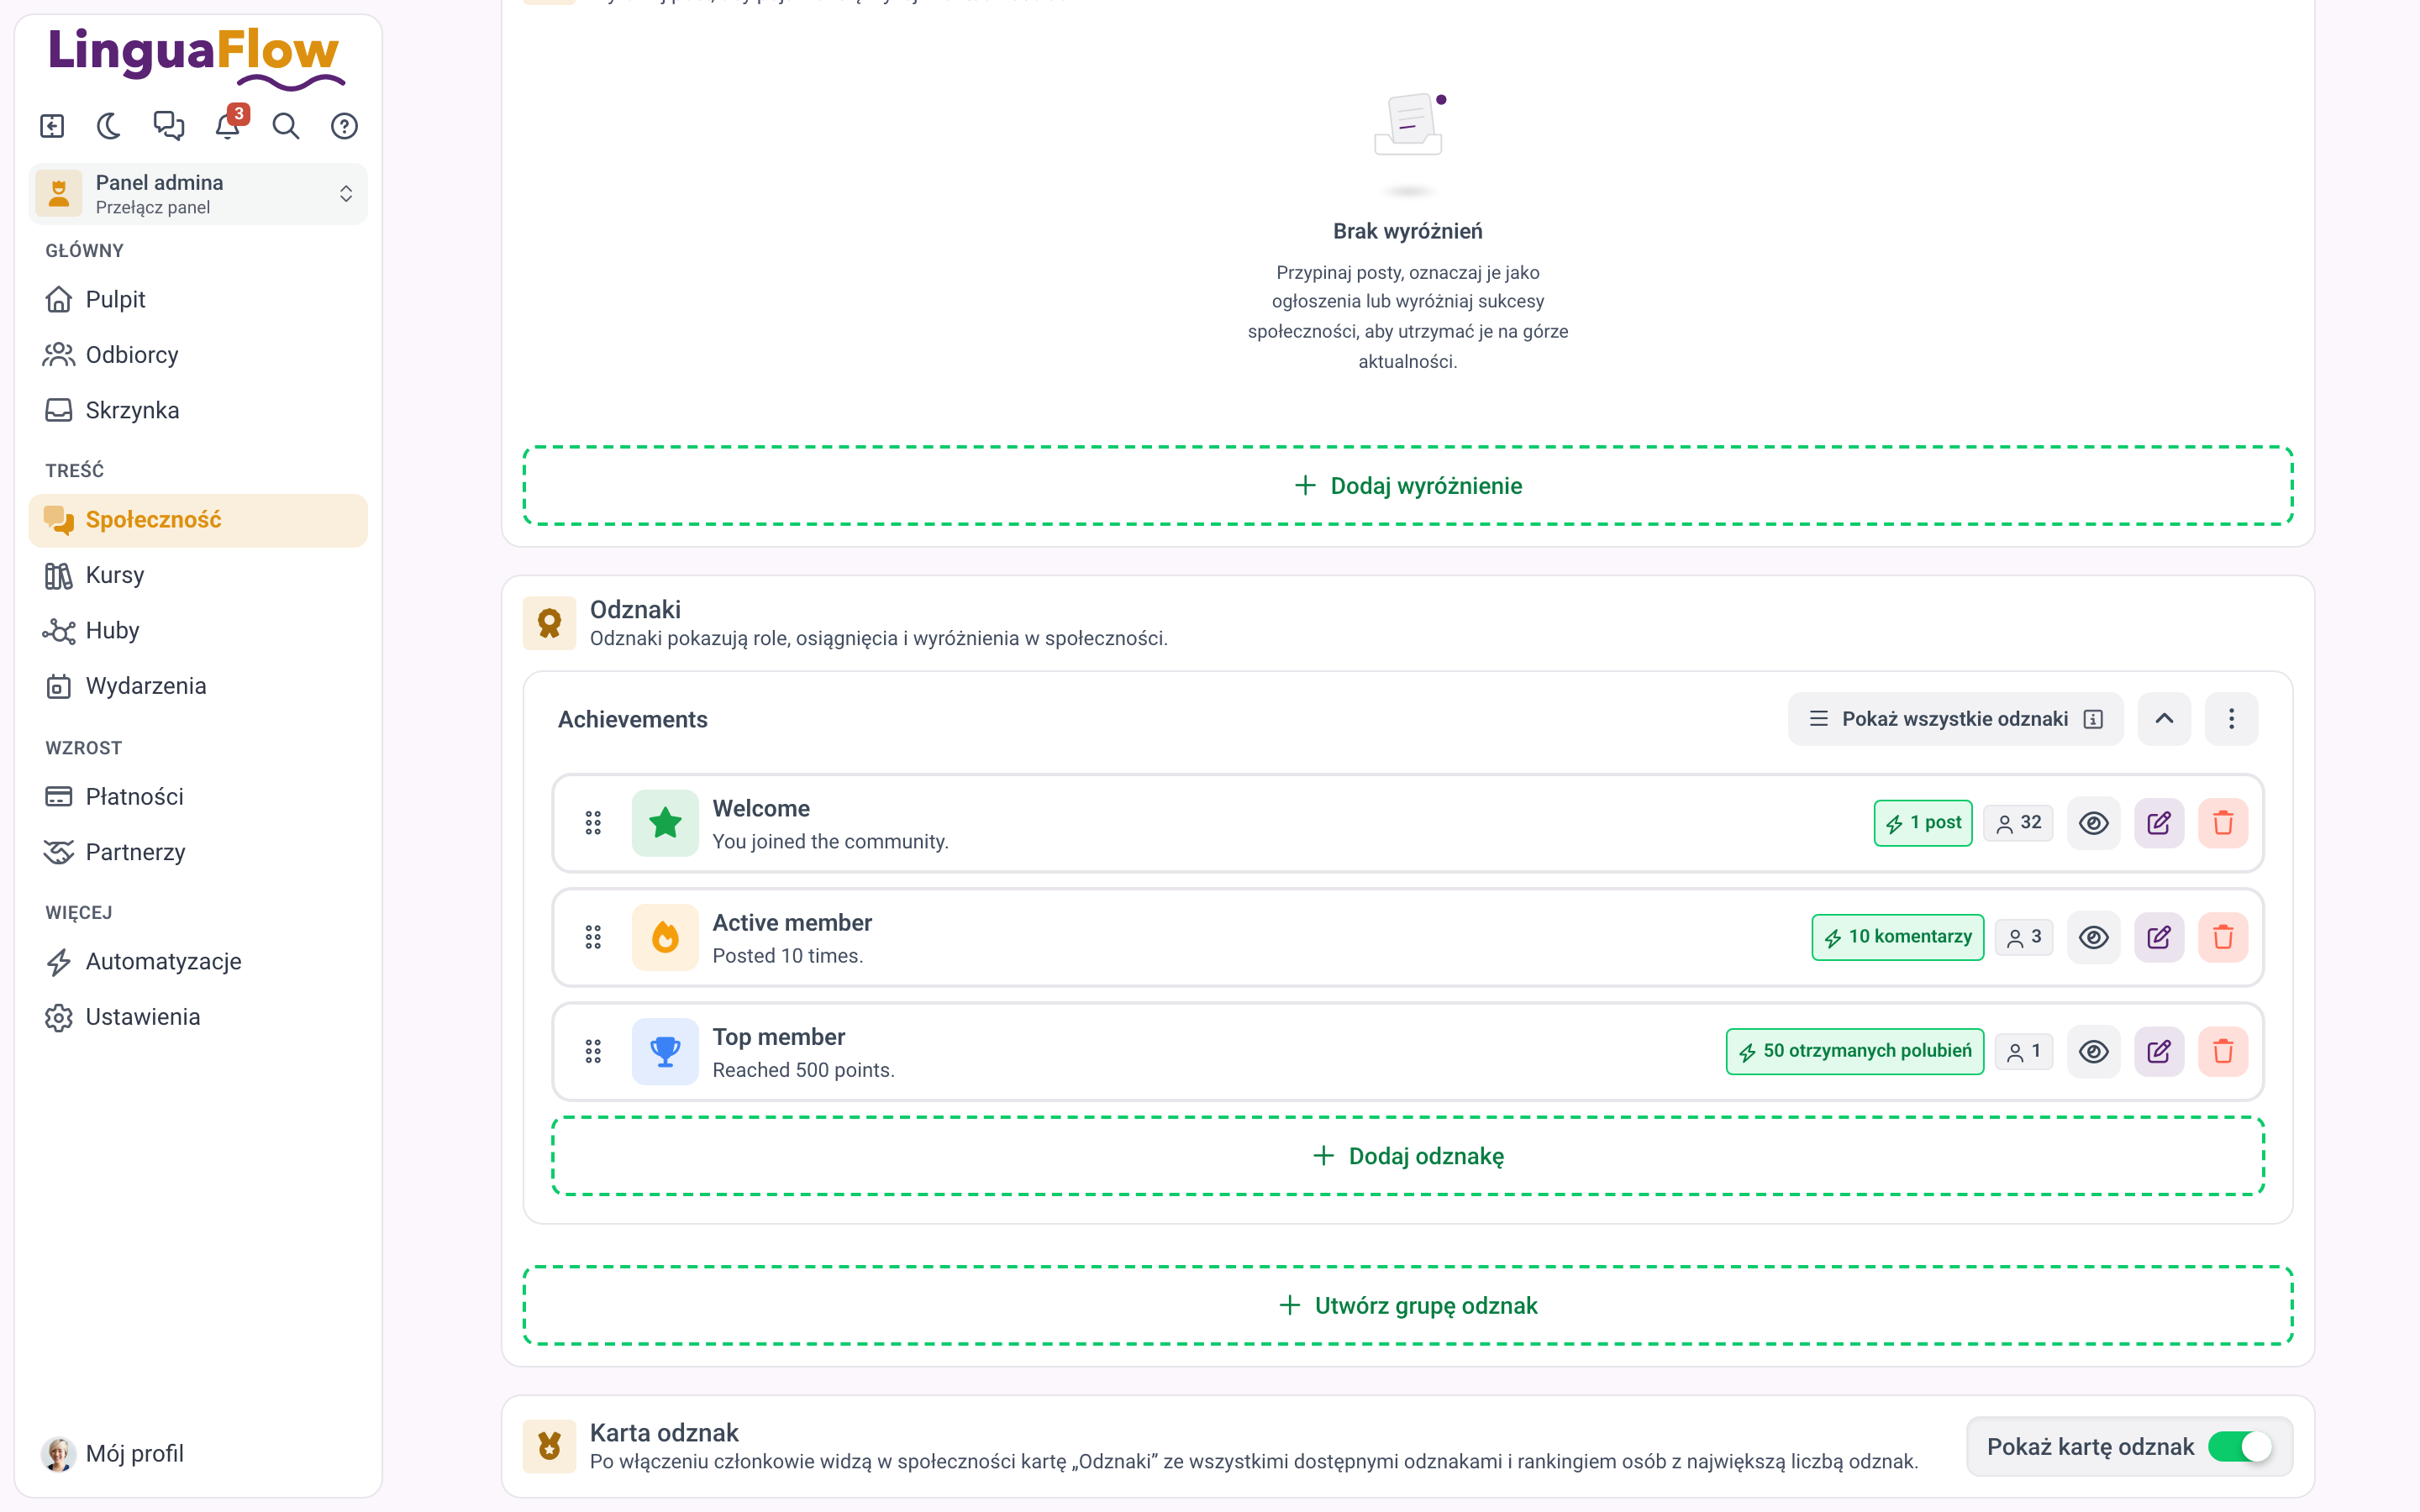
Task: Edit the Active member badge
Action: point(2159,937)
